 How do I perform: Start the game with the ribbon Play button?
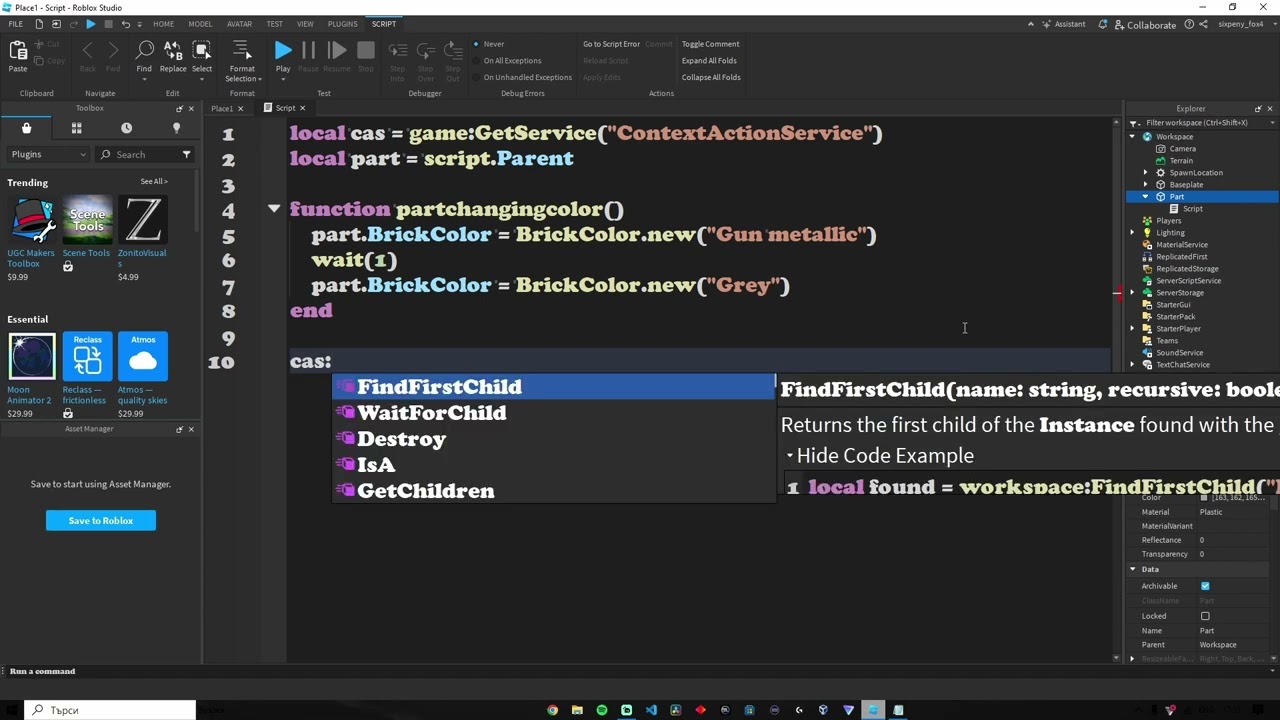(283, 51)
